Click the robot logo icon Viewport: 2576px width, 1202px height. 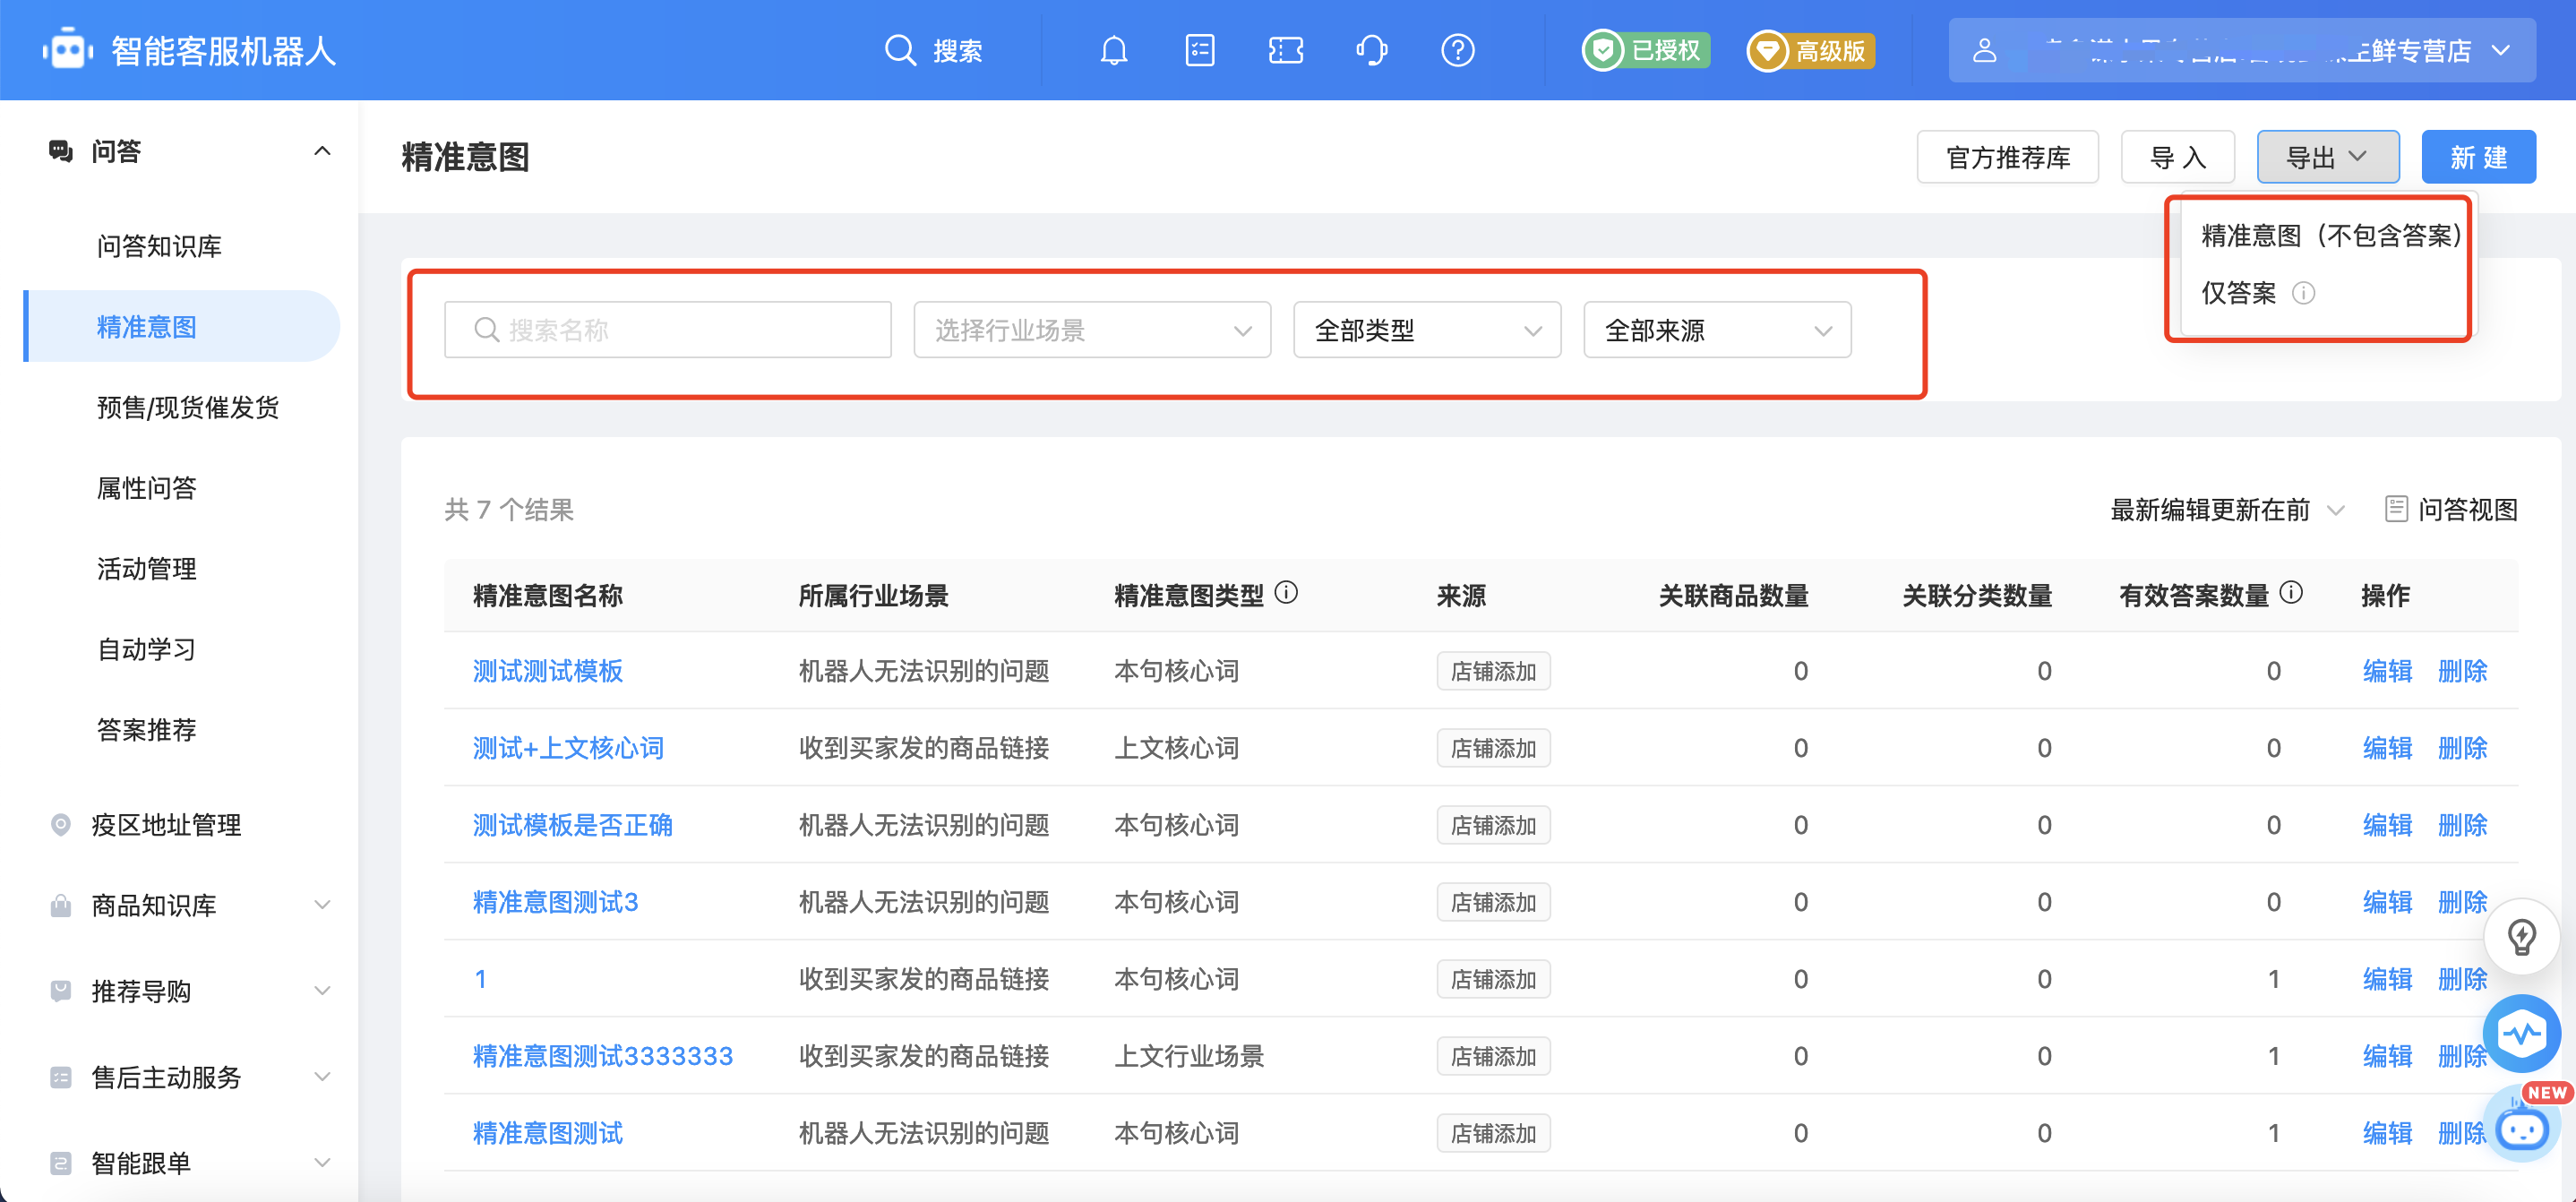[68, 49]
